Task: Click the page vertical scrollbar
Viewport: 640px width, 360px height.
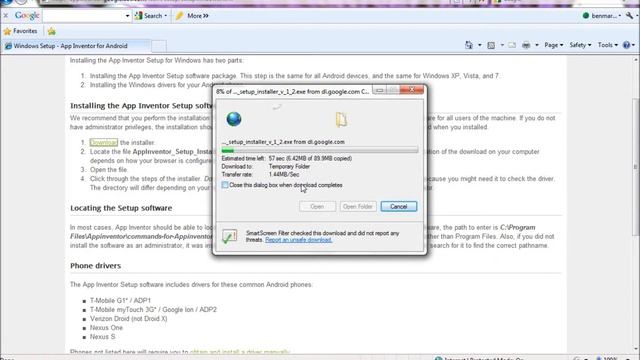Action: click(635, 167)
